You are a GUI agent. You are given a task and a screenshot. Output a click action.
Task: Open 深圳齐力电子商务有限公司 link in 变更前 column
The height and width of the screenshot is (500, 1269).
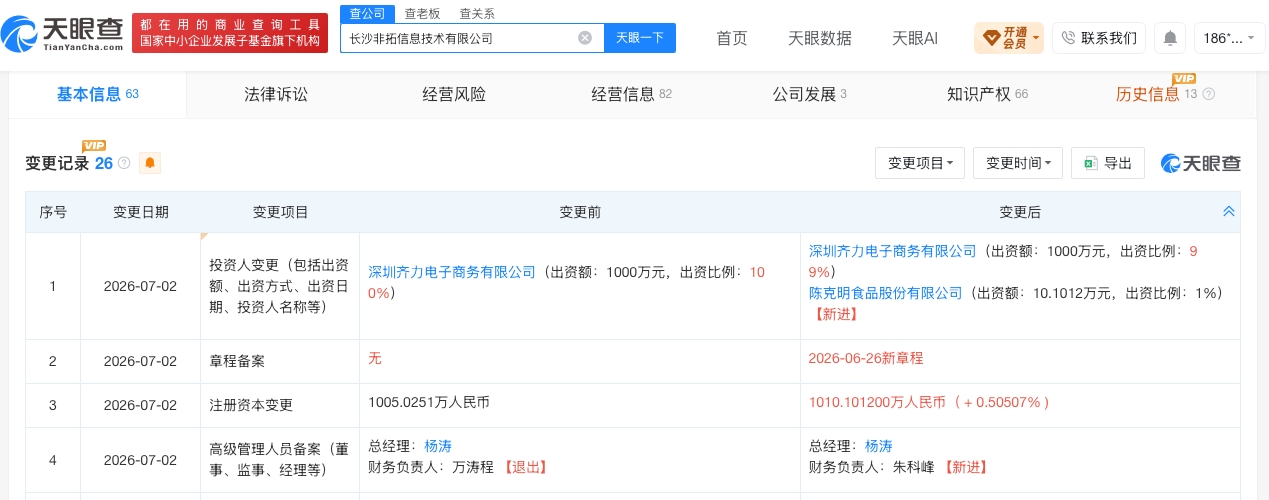click(452, 272)
